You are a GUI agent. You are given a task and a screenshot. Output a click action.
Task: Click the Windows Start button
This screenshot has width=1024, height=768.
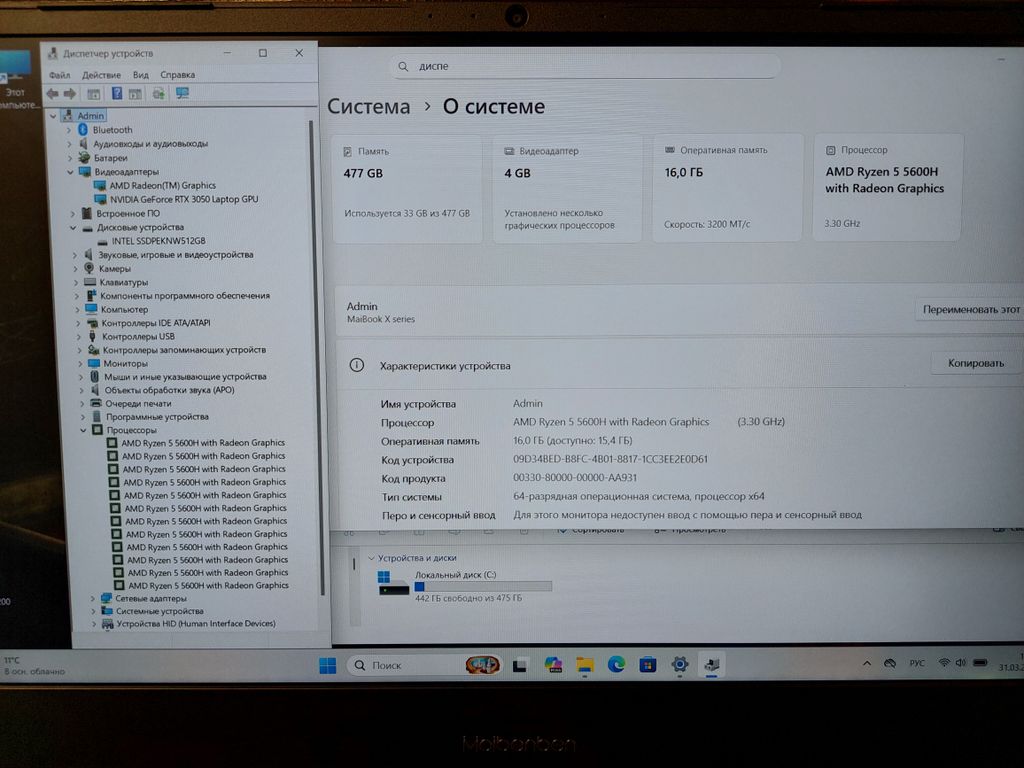click(327, 666)
